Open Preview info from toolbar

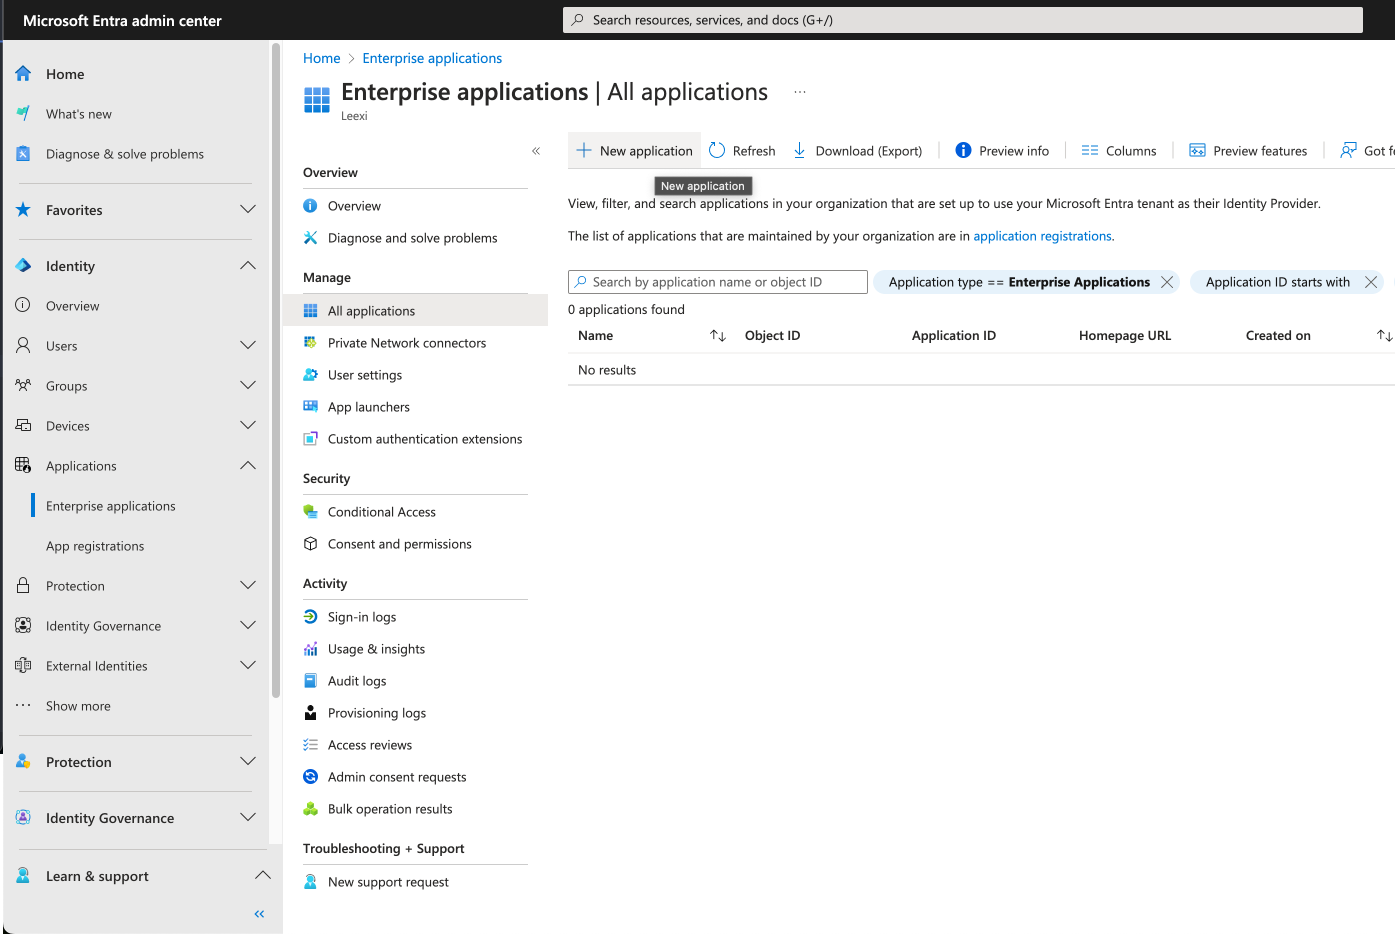(1002, 151)
